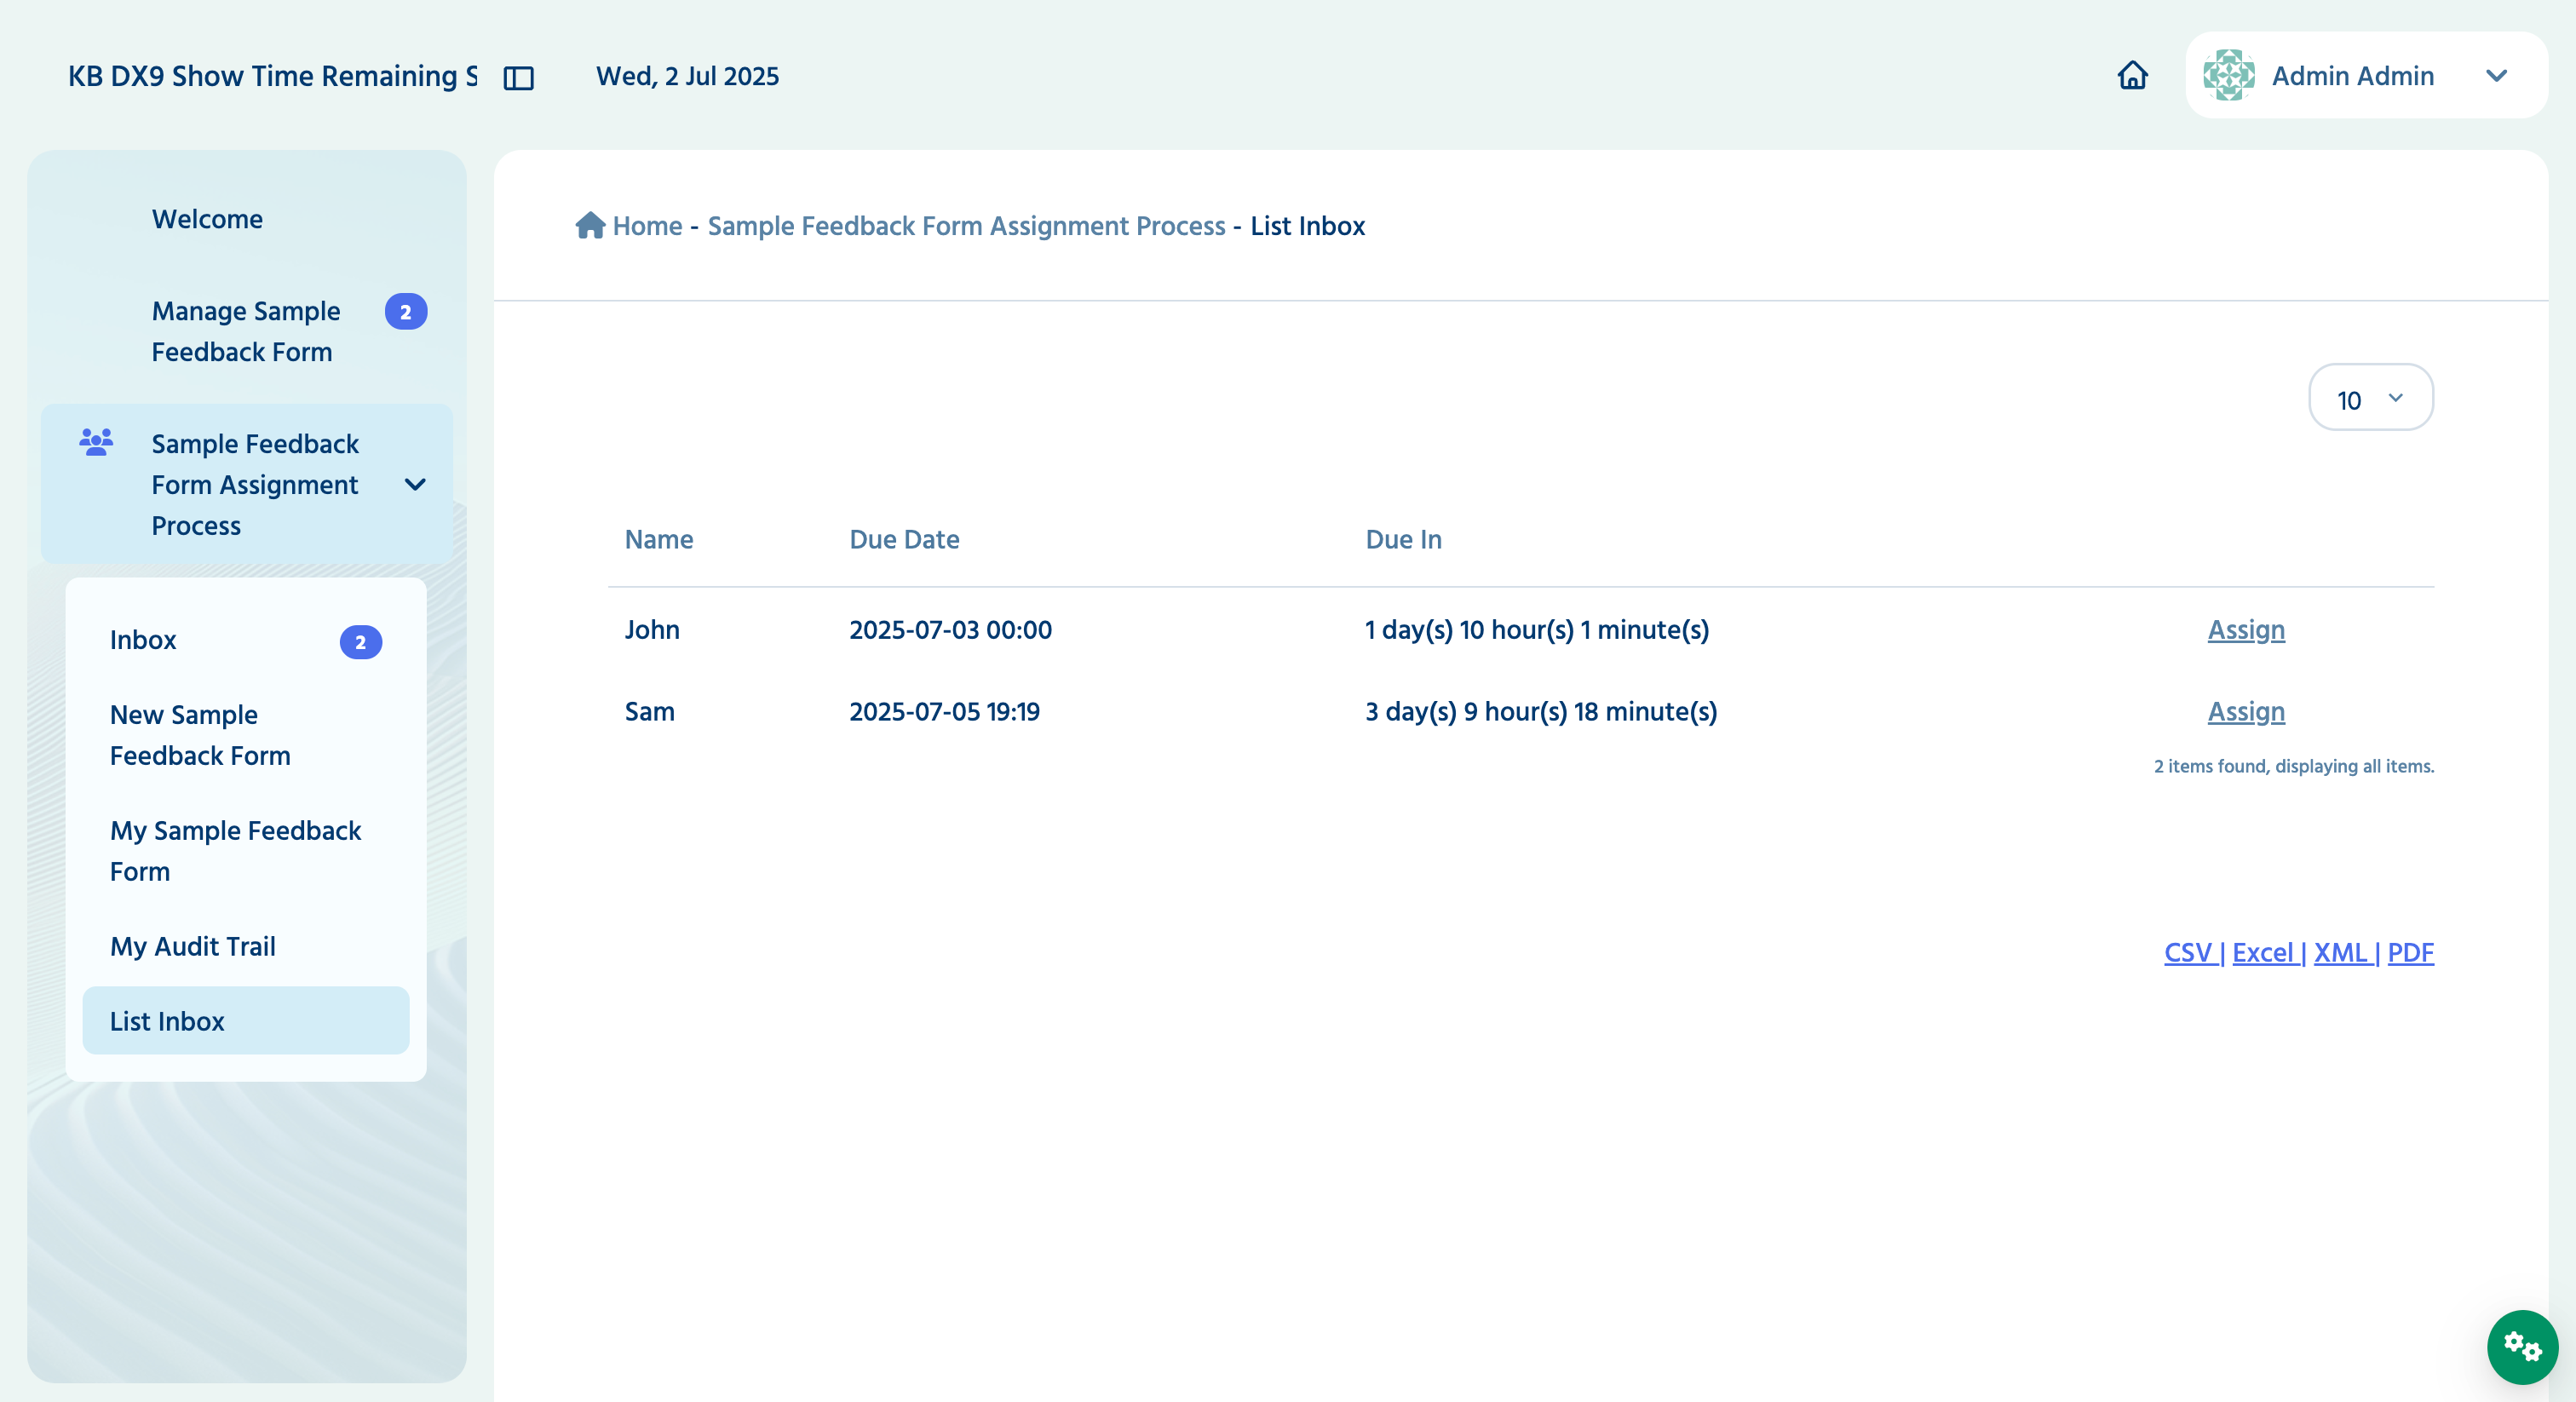Select List Inbox menu item

click(246, 1021)
